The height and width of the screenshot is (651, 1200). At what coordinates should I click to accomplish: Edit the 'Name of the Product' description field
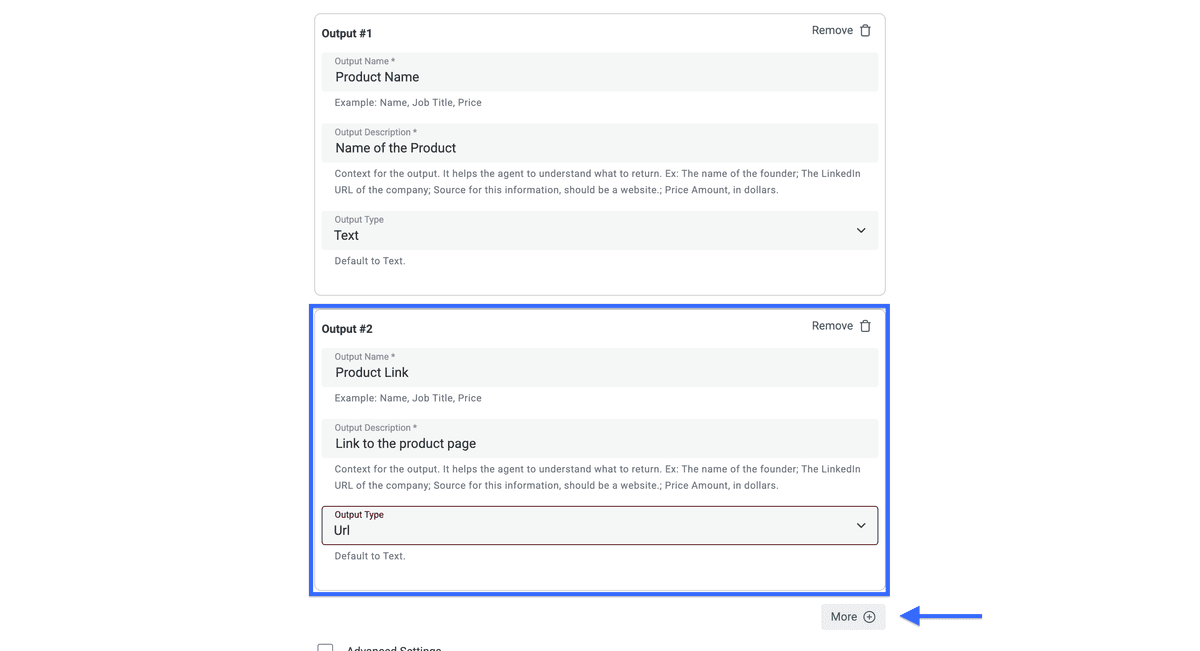(x=600, y=143)
